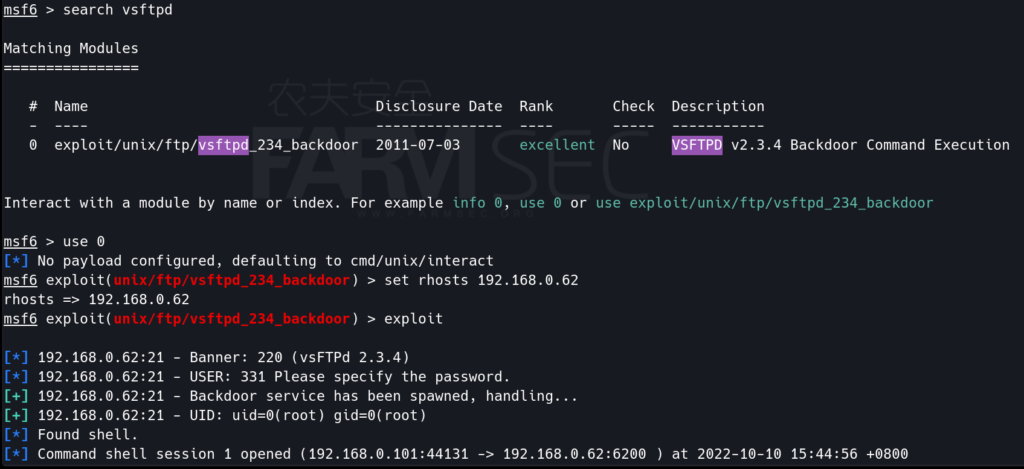The height and width of the screenshot is (469, 1024).
Task: Click 'v2.3.4 Backdoor Command Execution' text
Action: (871, 145)
